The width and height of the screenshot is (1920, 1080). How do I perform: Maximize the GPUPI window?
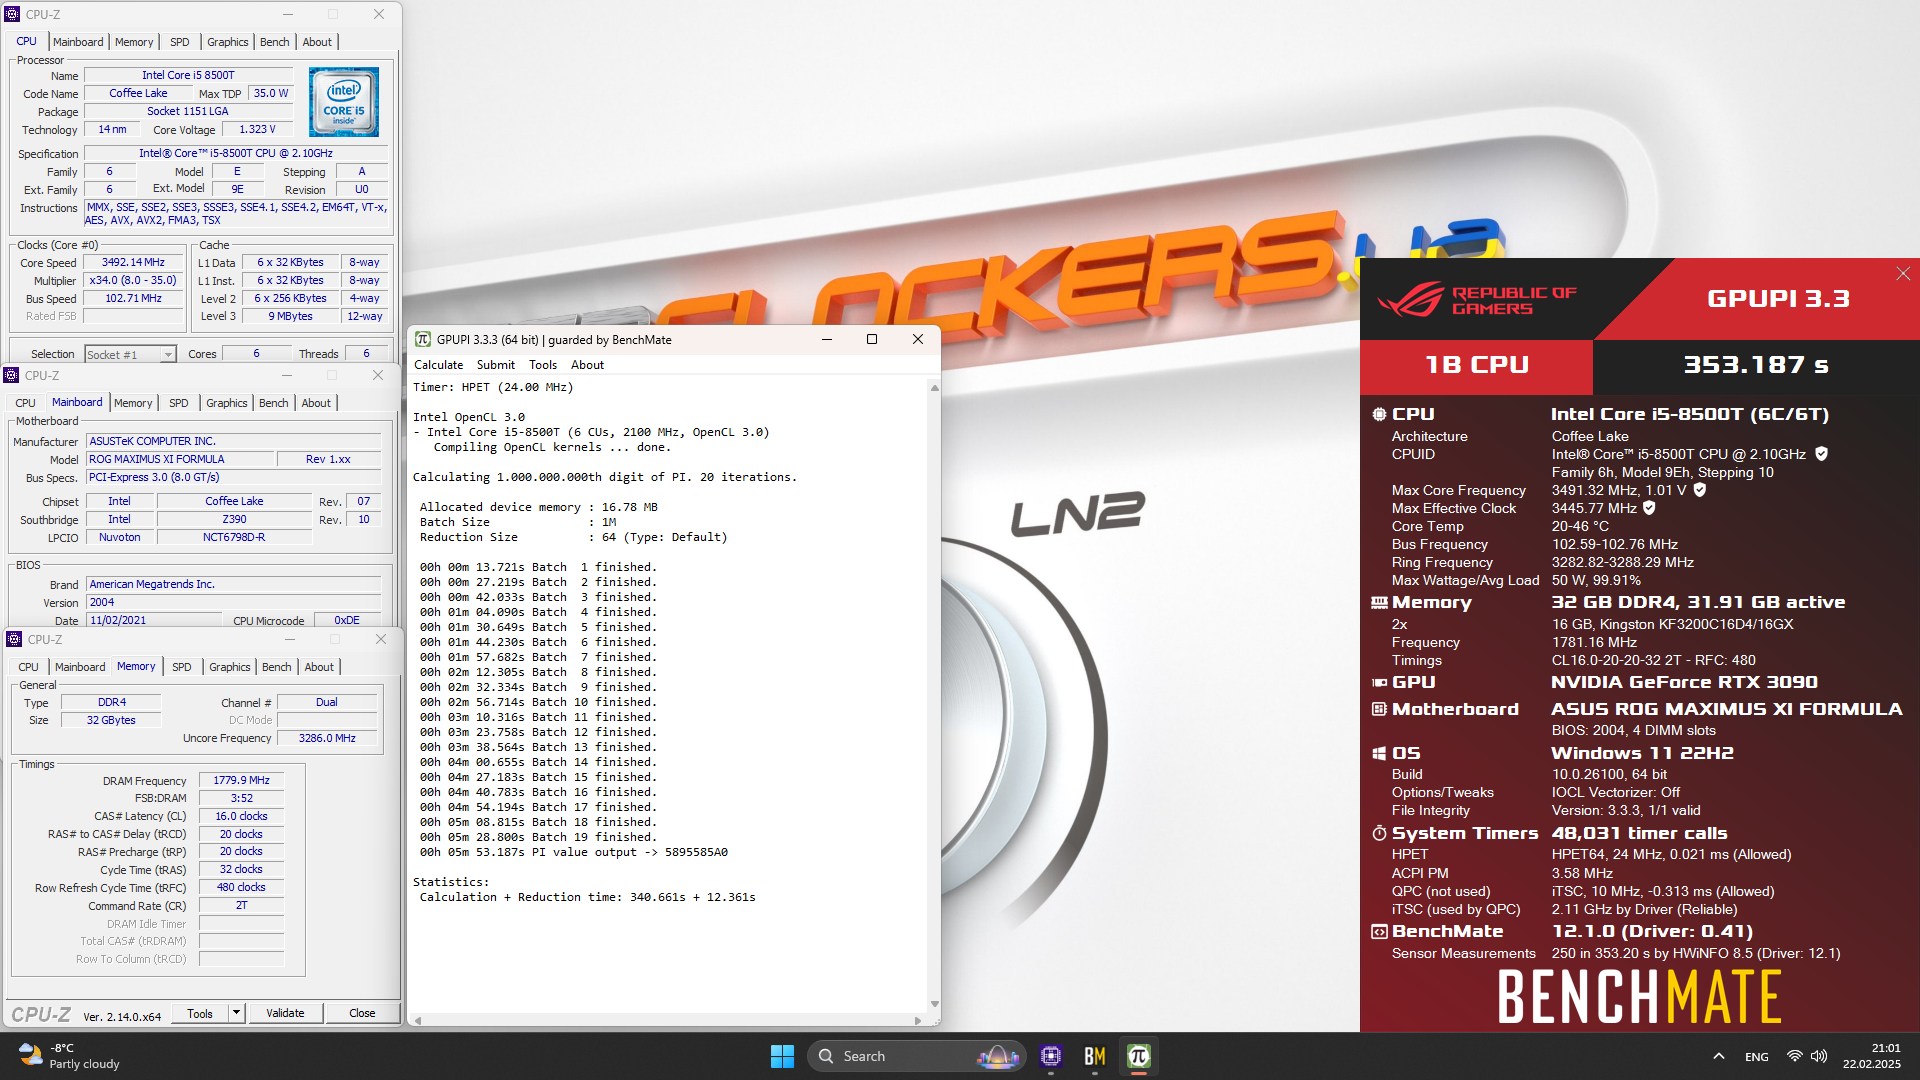(872, 340)
